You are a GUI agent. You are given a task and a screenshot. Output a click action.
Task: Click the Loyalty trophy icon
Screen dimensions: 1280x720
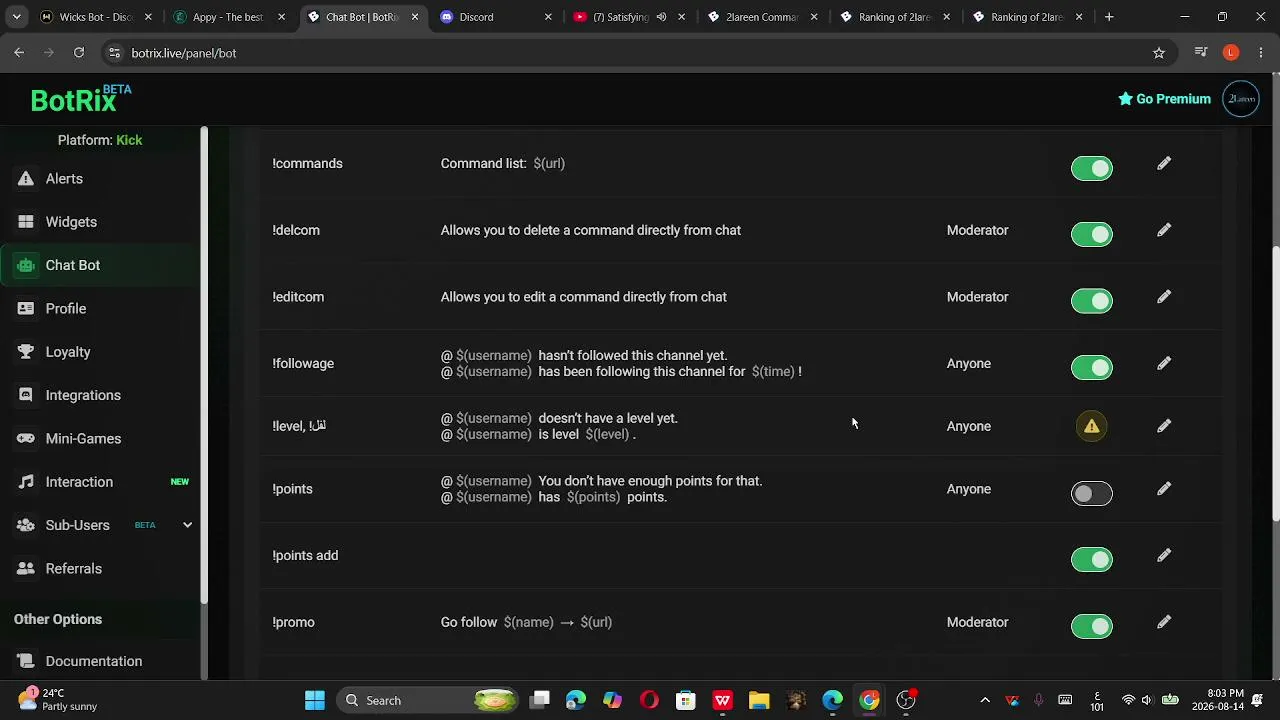pyautogui.click(x=26, y=352)
